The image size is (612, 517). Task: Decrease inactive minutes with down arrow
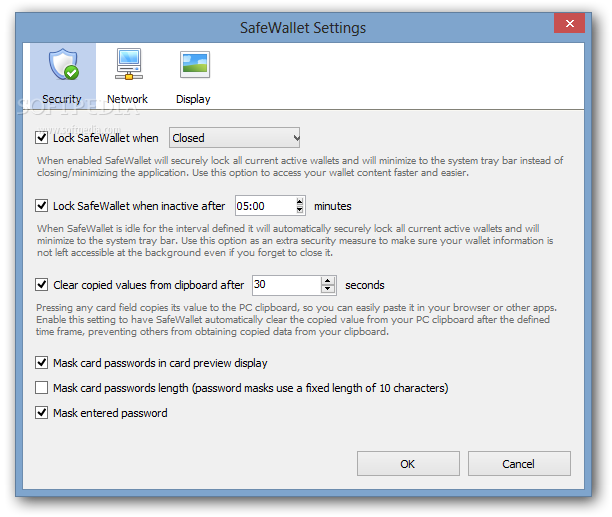point(299,210)
